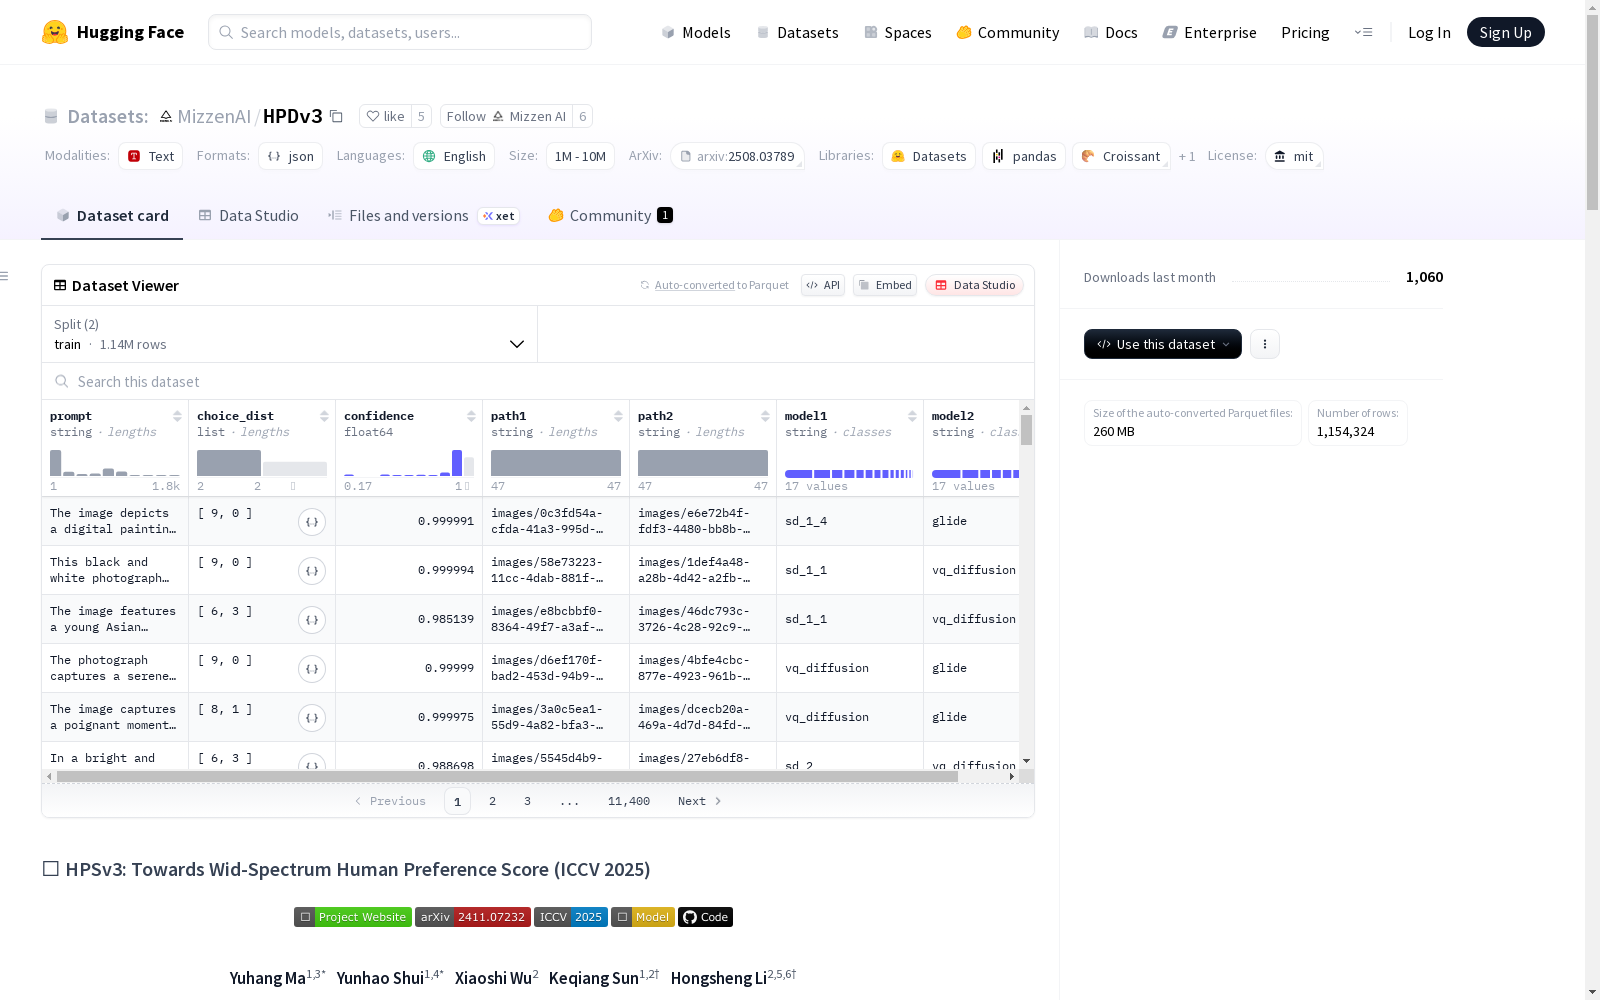Click the arxiv:2508.03789 tag
Screen dimensions: 1600x1000
point(738,157)
